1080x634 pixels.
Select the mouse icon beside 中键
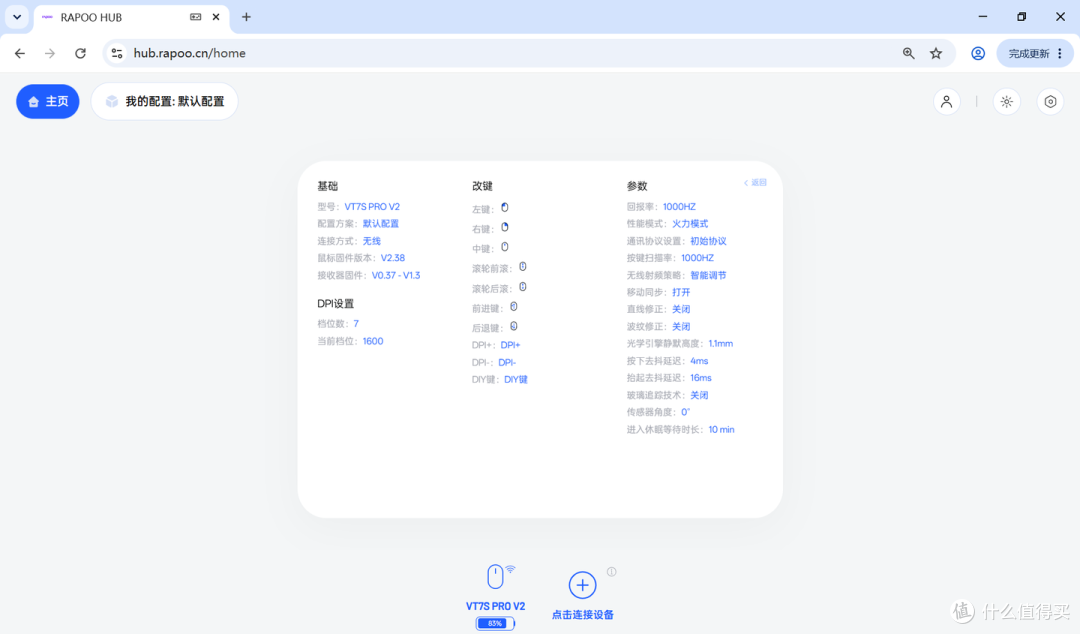coord(505,247)
